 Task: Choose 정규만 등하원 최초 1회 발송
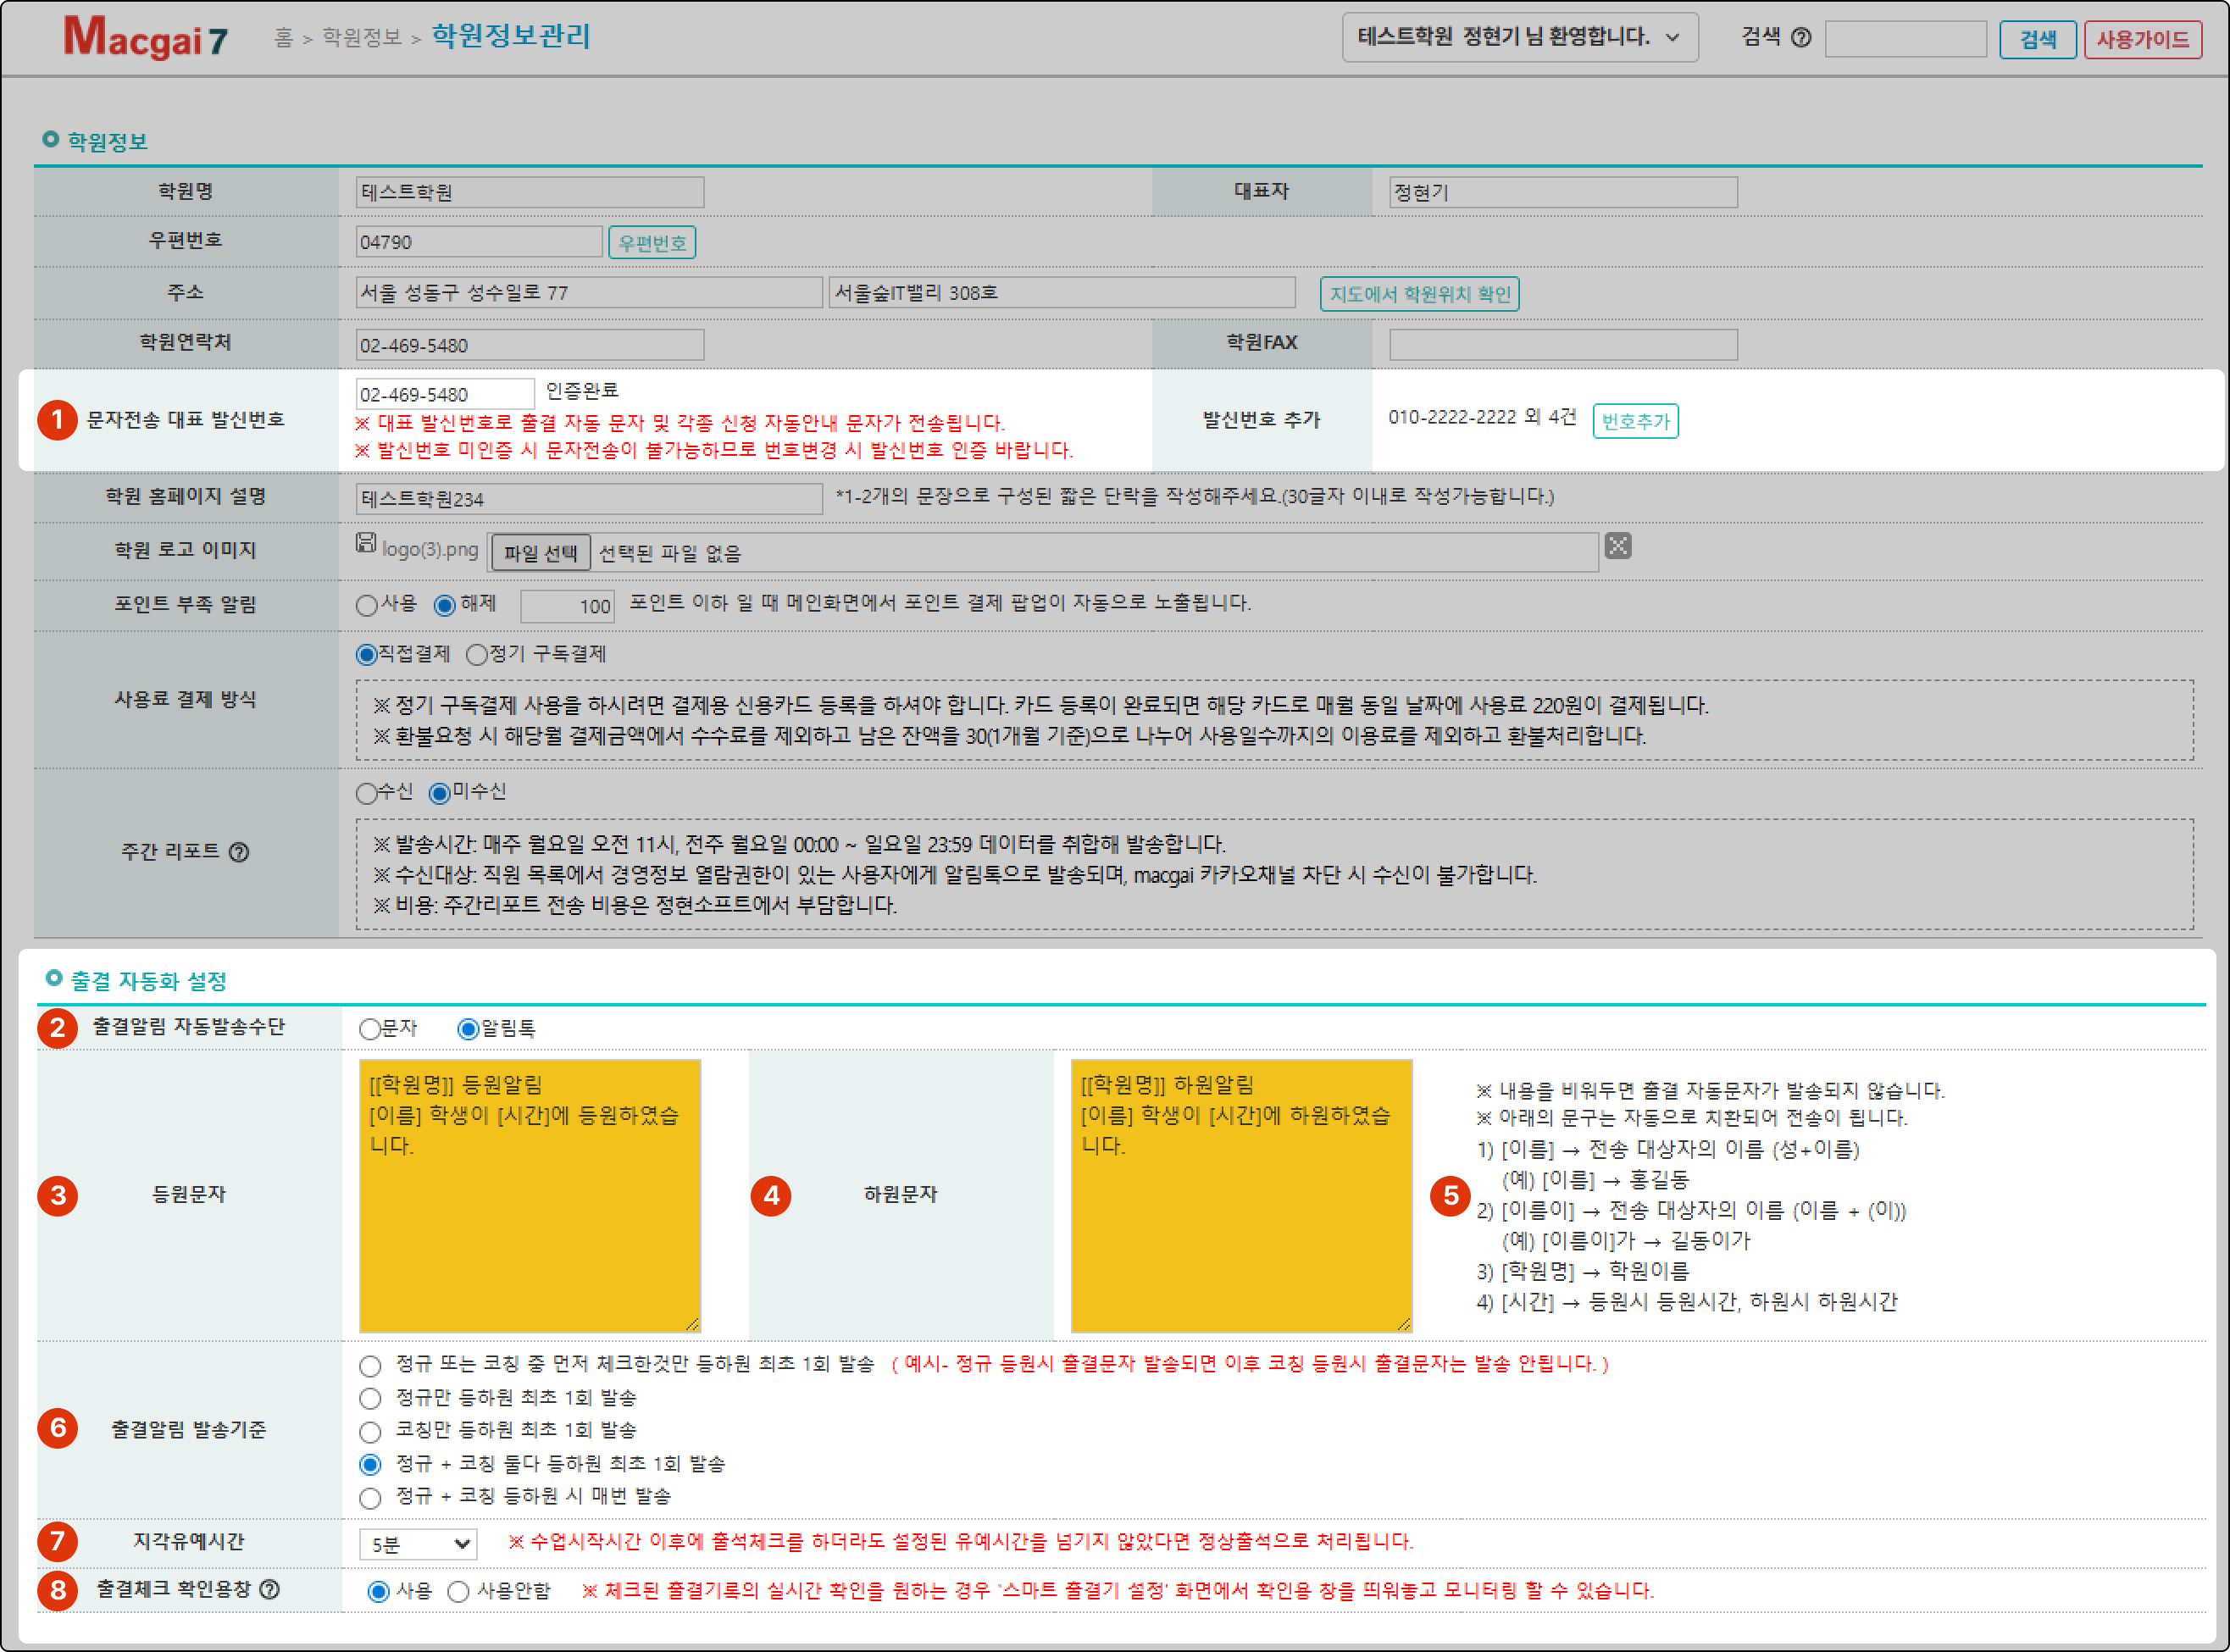(x=371, y=1398)
